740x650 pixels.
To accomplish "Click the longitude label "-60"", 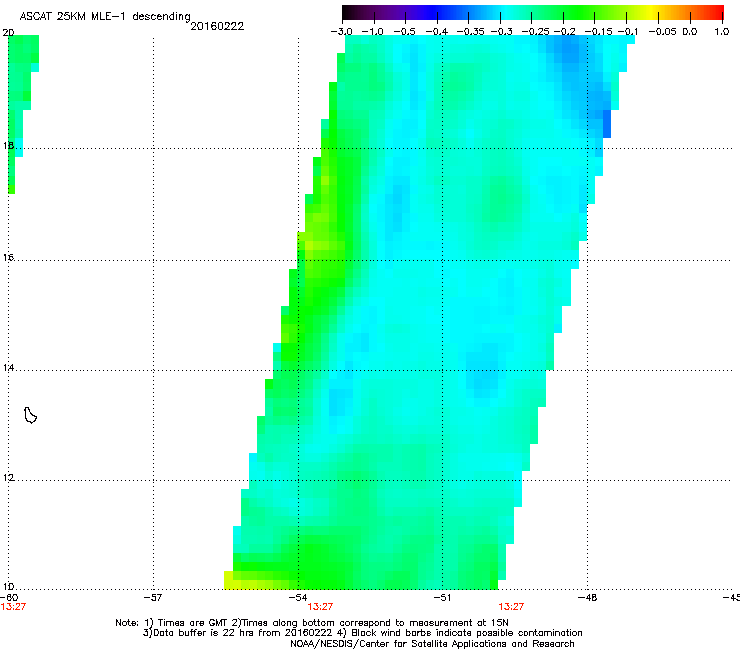I will 9,598.
